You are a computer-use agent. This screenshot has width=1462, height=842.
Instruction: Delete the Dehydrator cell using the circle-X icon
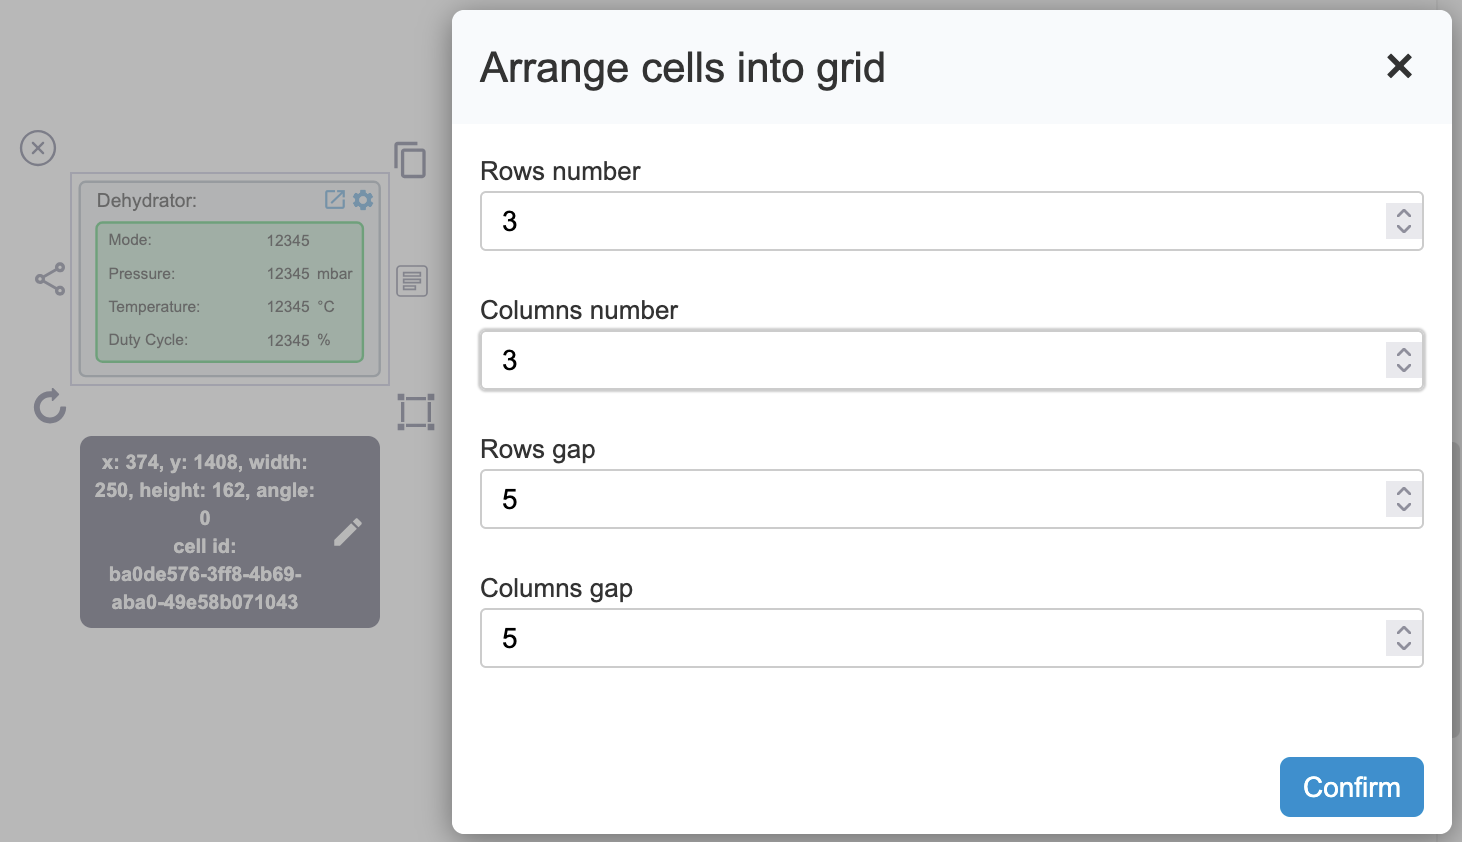pos(37,148)
